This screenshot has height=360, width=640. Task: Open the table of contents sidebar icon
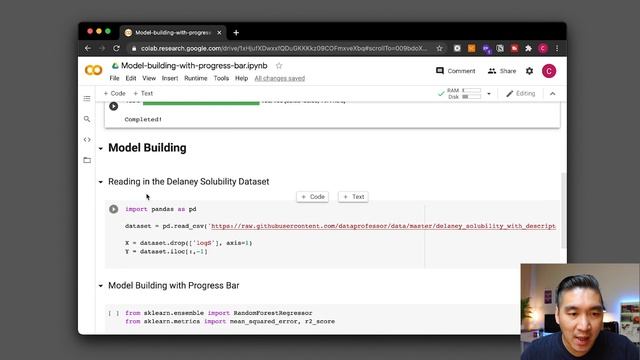(87, 98)
